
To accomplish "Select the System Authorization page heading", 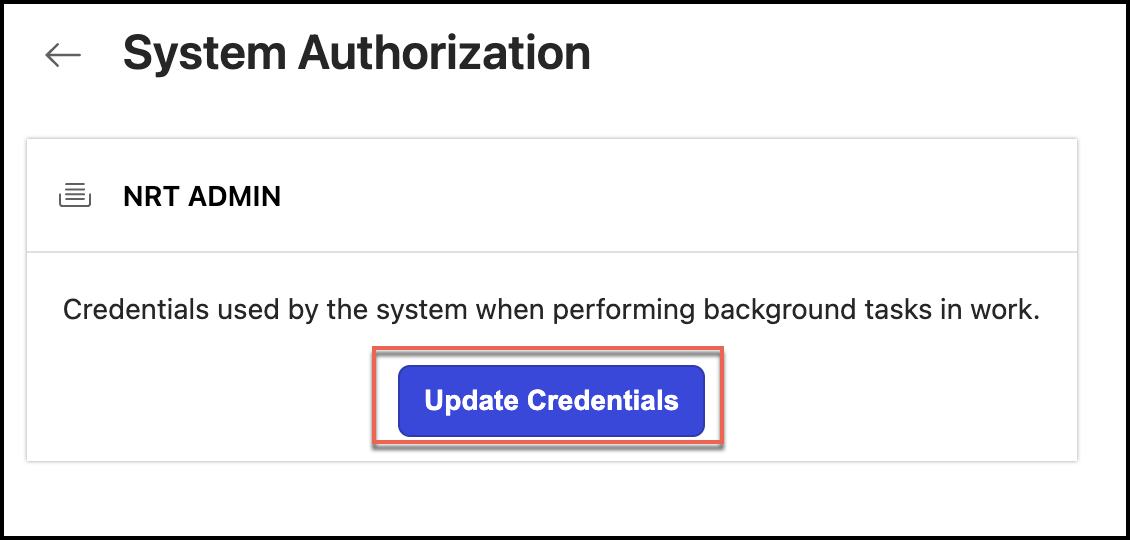I will pyautogui.click(x=356, y=53).
